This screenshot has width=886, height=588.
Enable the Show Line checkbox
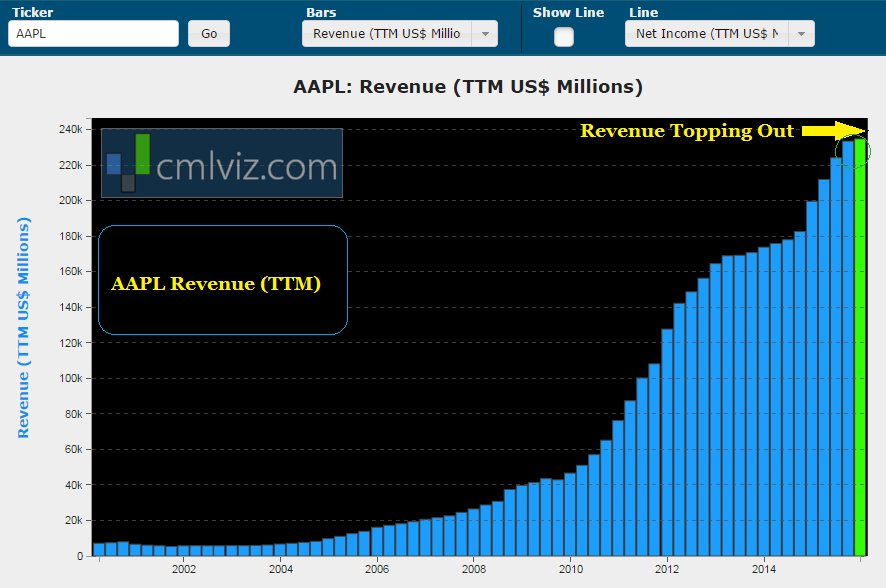pos(563,37)
